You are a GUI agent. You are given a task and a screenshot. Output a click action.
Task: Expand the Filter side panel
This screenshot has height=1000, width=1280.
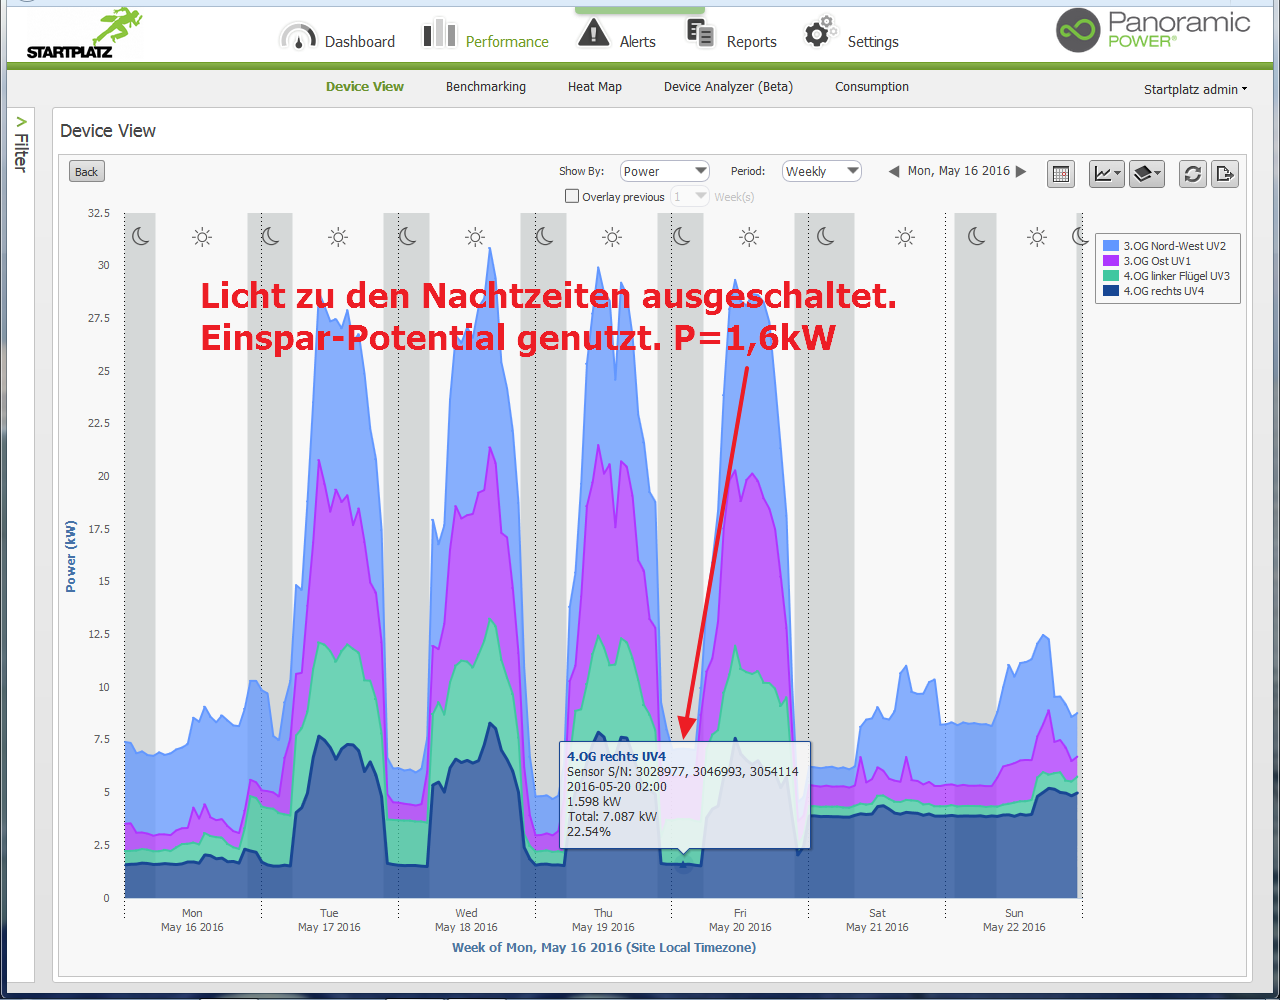tap(21, 145)
